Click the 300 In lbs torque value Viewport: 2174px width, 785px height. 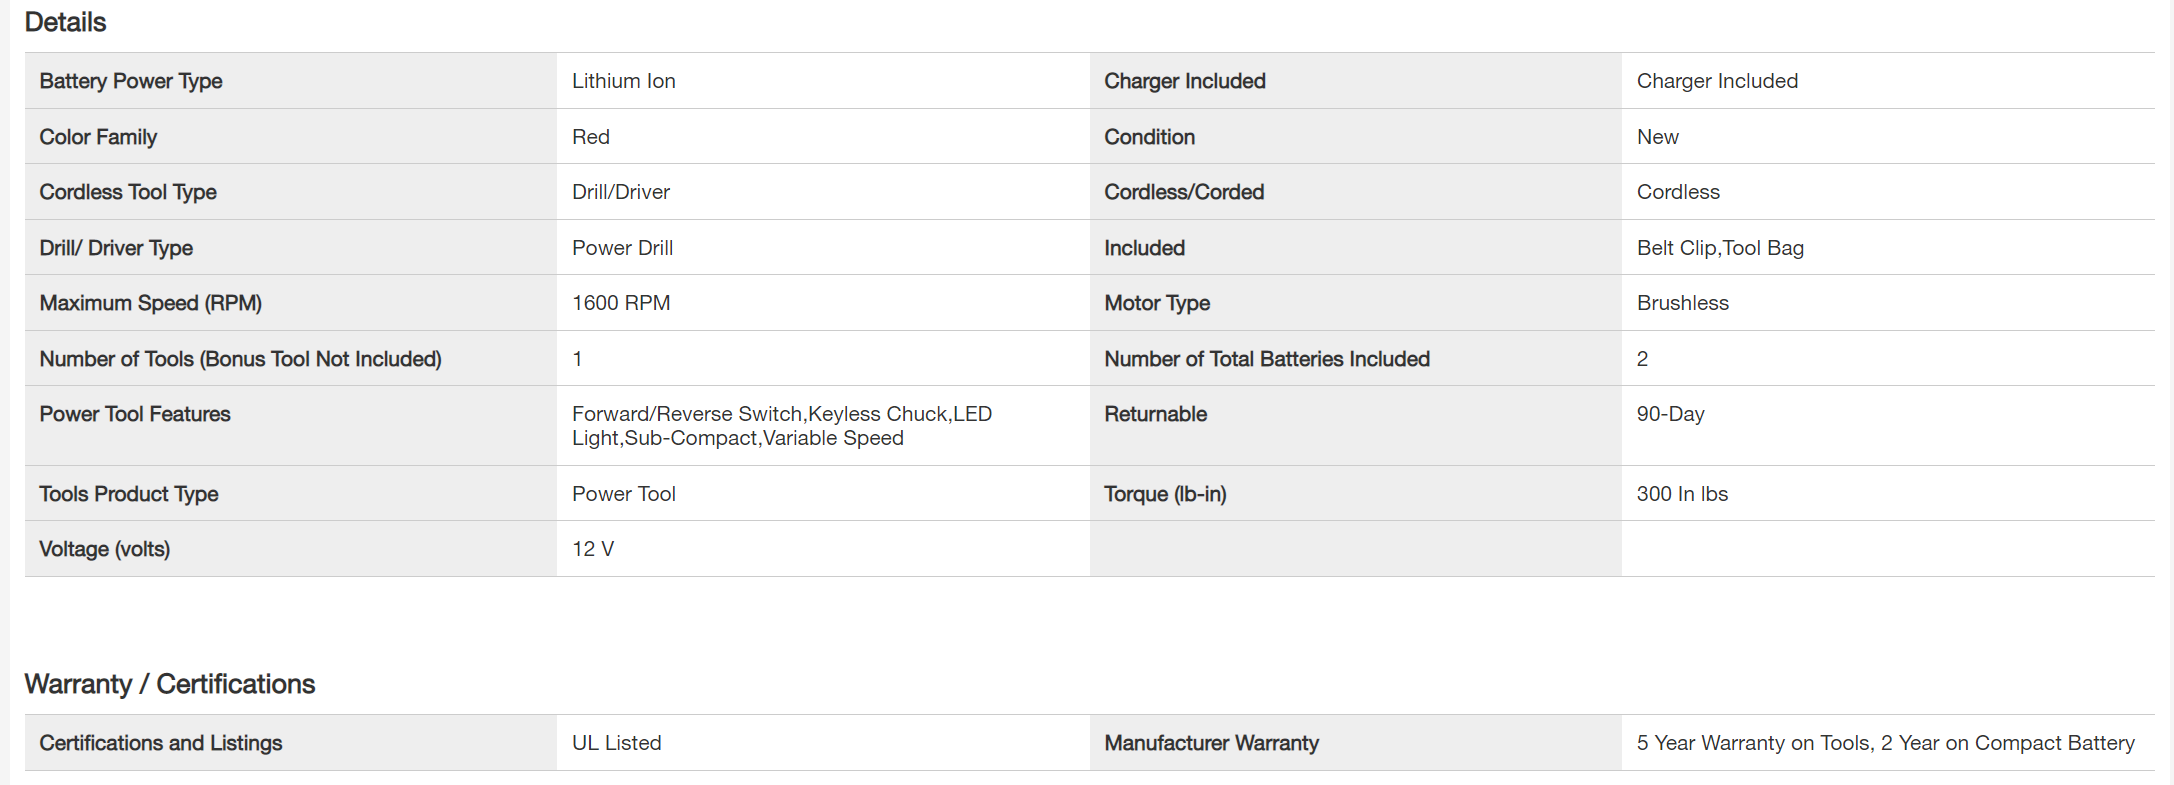(1681, 494)
